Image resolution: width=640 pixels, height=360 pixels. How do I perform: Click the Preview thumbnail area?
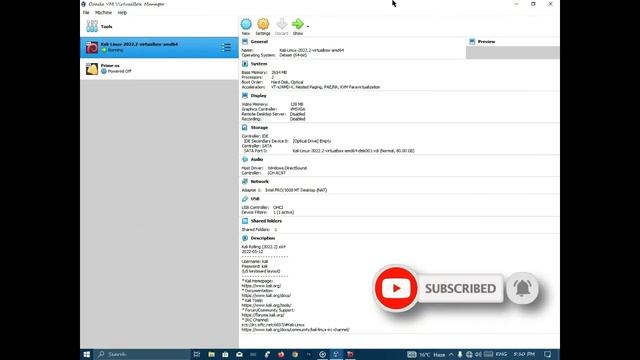click(513, 53)
